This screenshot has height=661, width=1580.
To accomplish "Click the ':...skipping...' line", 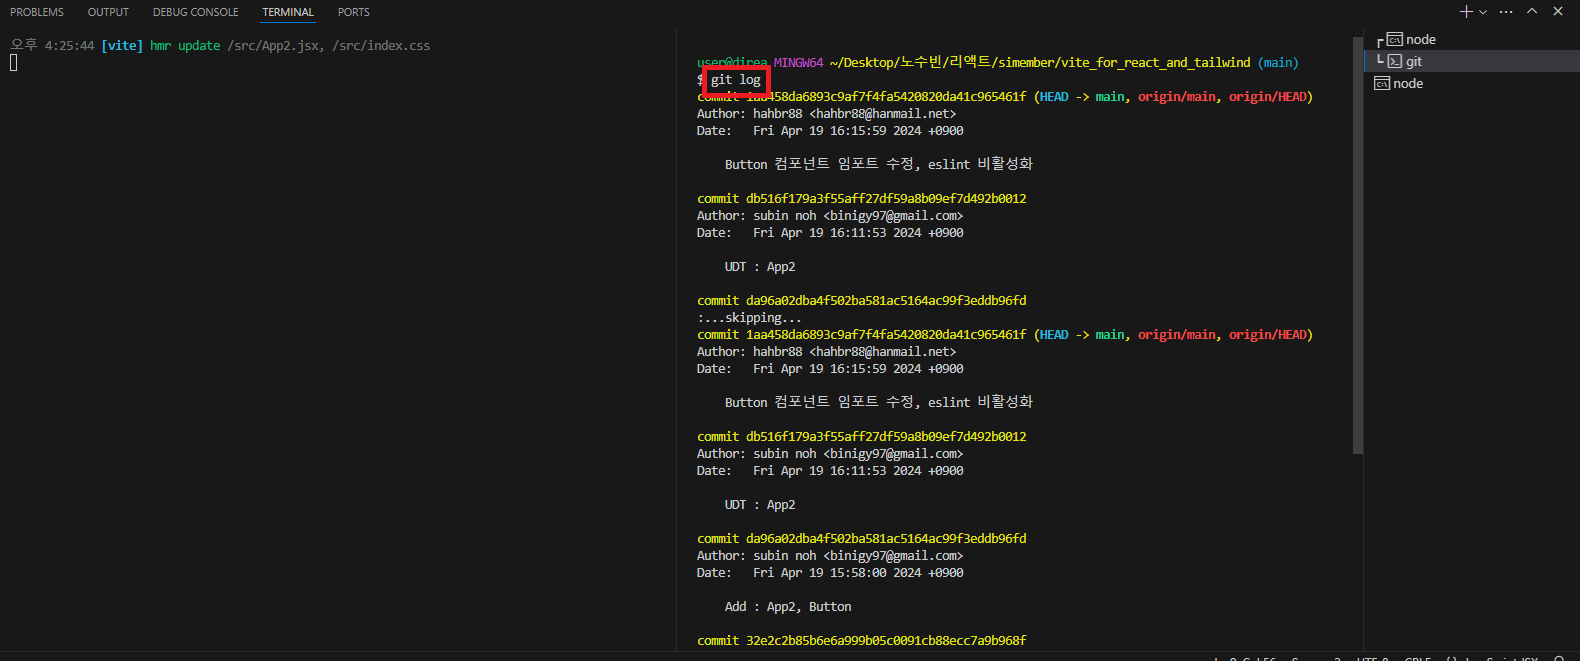I will [749, 318].
